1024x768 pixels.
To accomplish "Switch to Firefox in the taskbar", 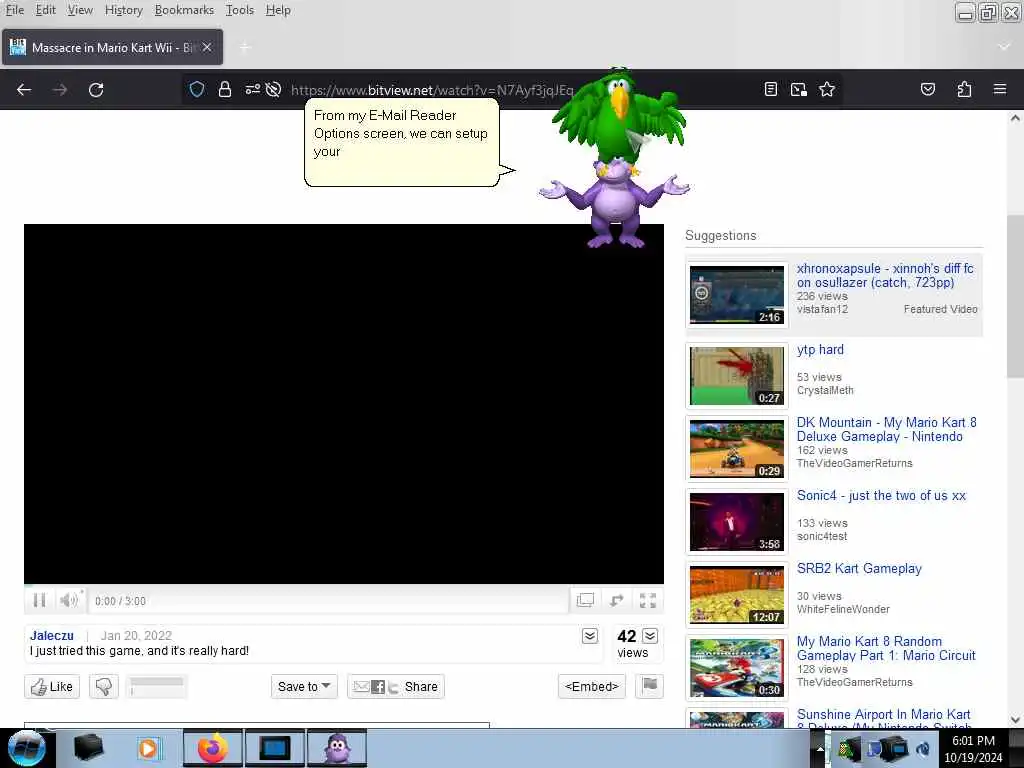I will coord(212,748).
